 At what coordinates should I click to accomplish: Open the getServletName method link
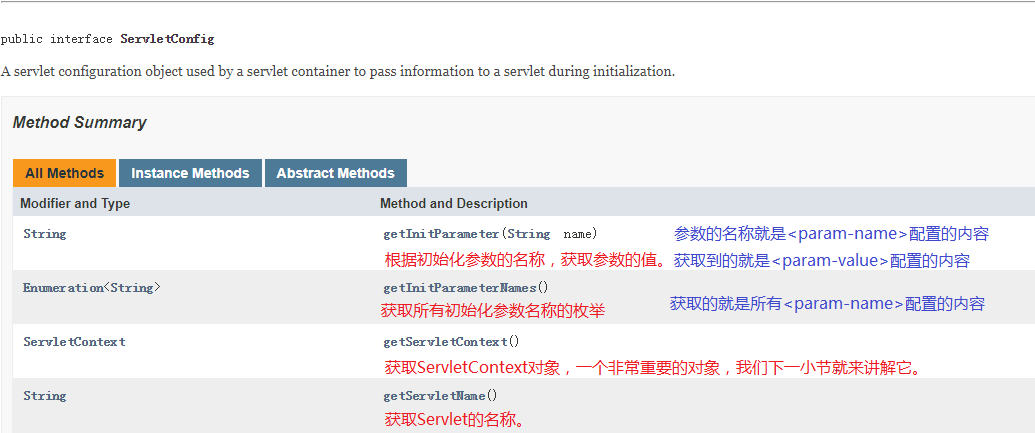(434, 396)
